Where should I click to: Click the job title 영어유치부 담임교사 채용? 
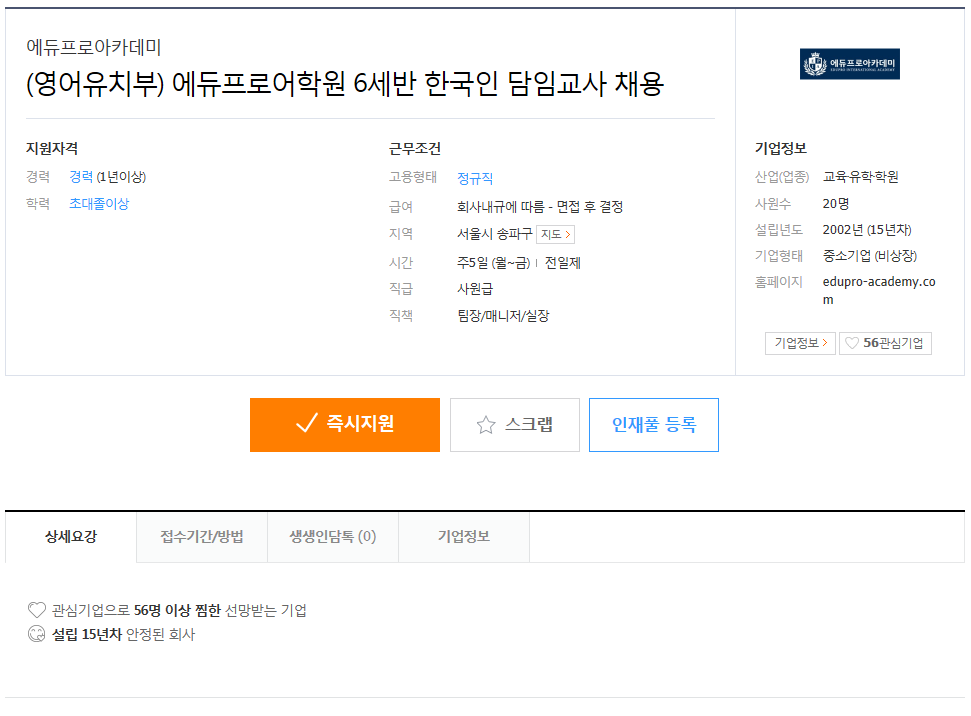click(345, 84)
